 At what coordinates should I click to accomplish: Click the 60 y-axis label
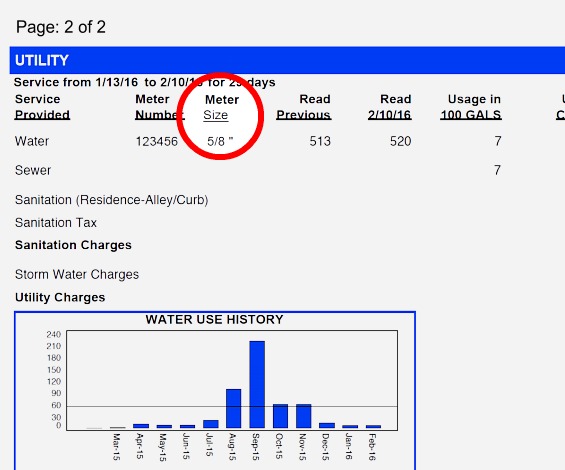56,405
